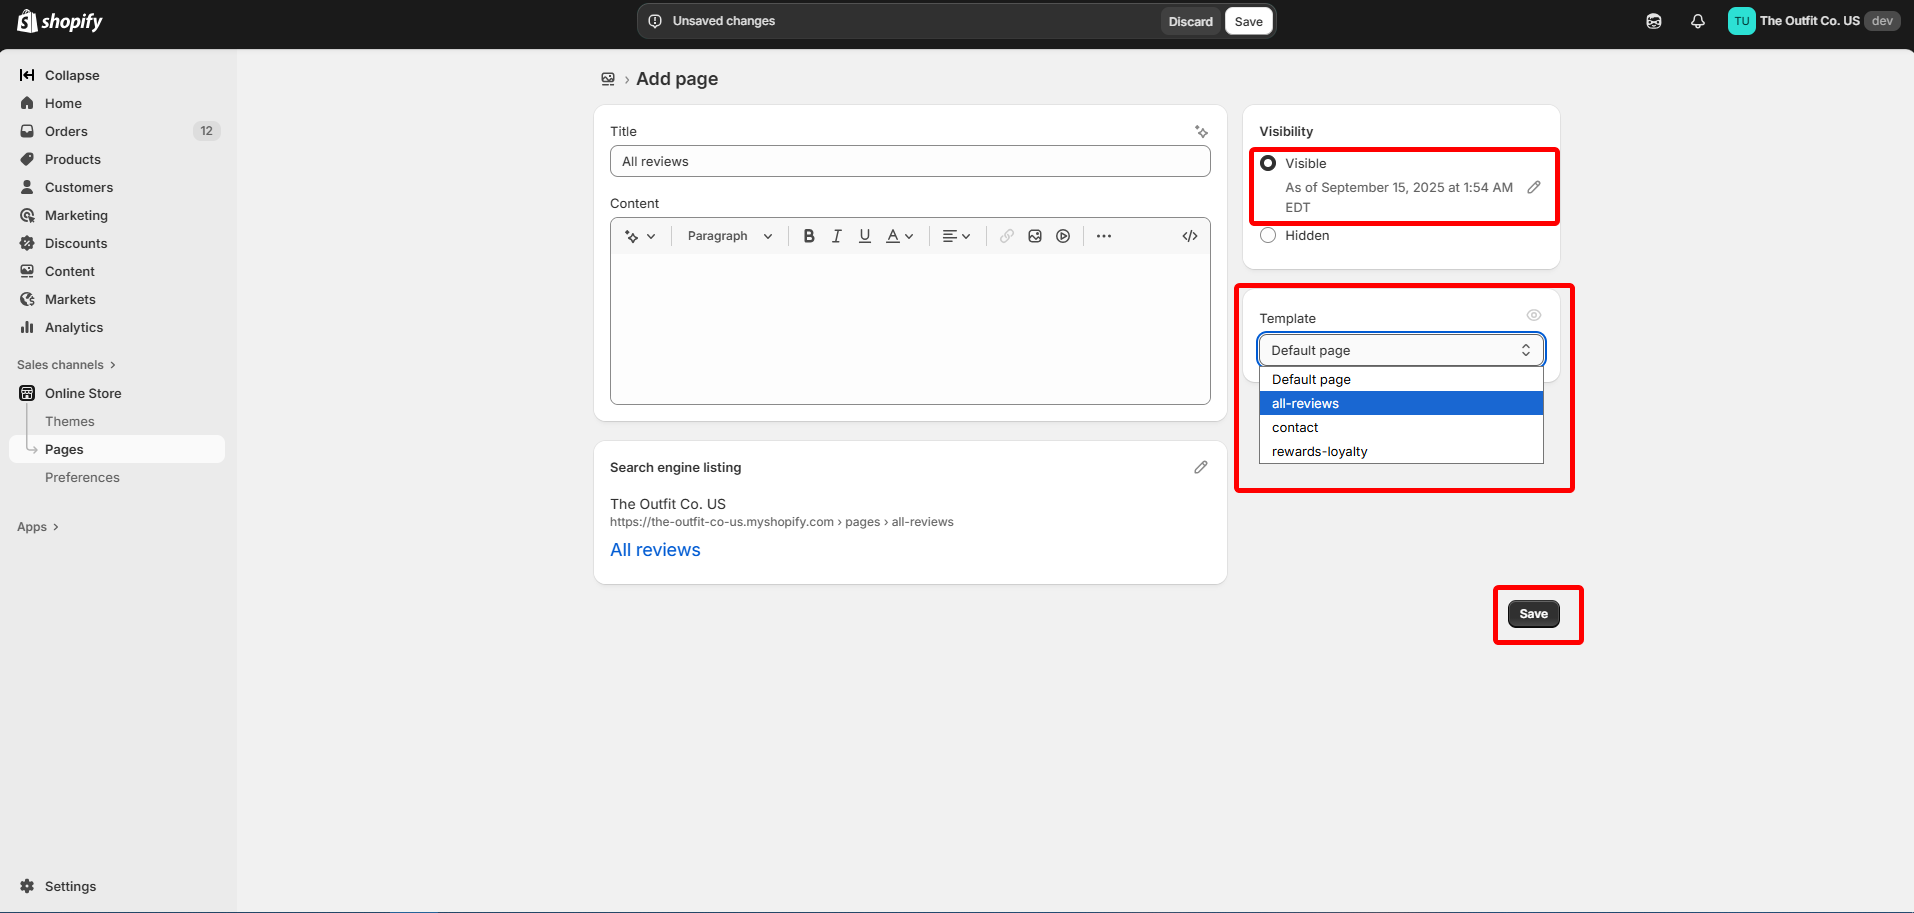Open the text color picker

[x=899, y=236]
